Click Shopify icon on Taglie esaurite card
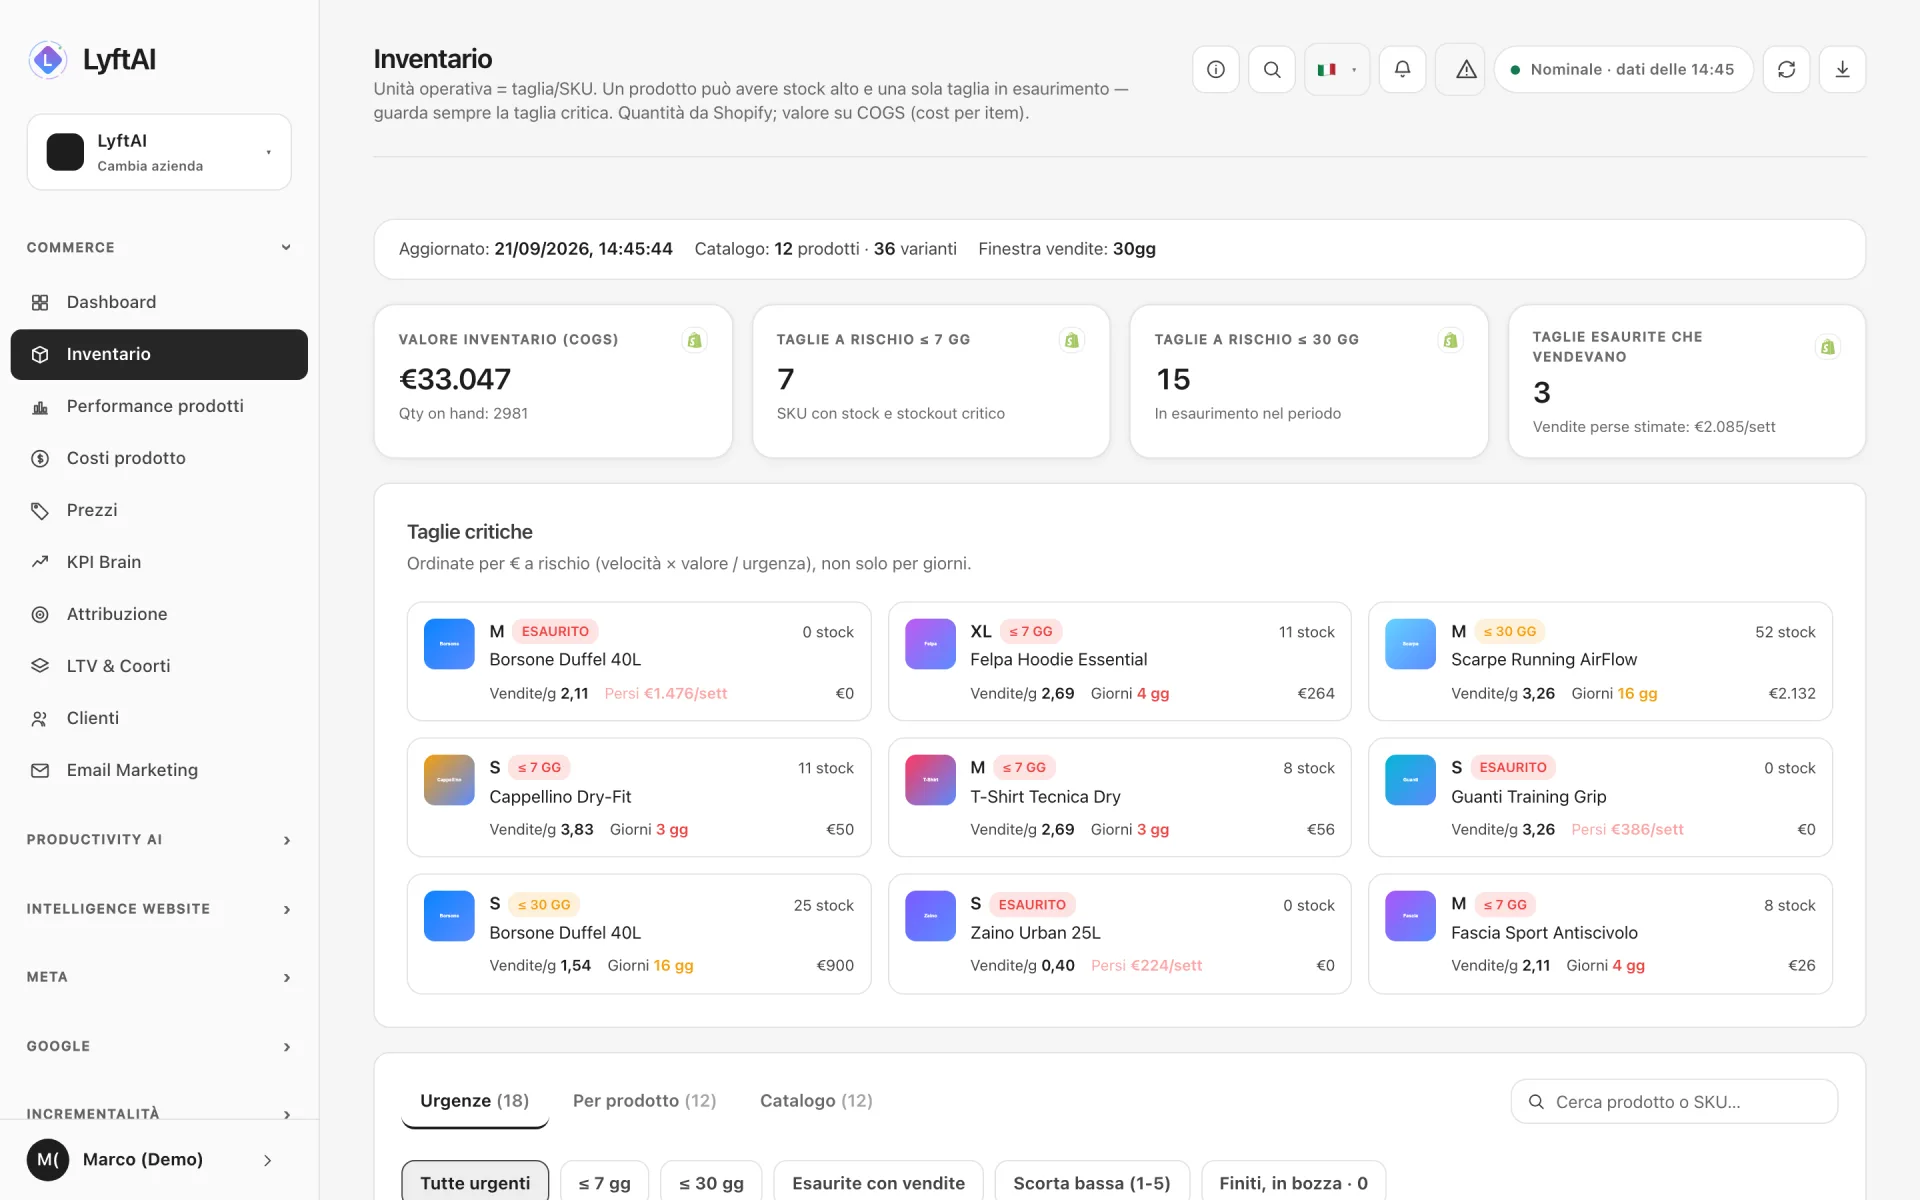The image size is (1920, 1200). [x=1828, y=347]
